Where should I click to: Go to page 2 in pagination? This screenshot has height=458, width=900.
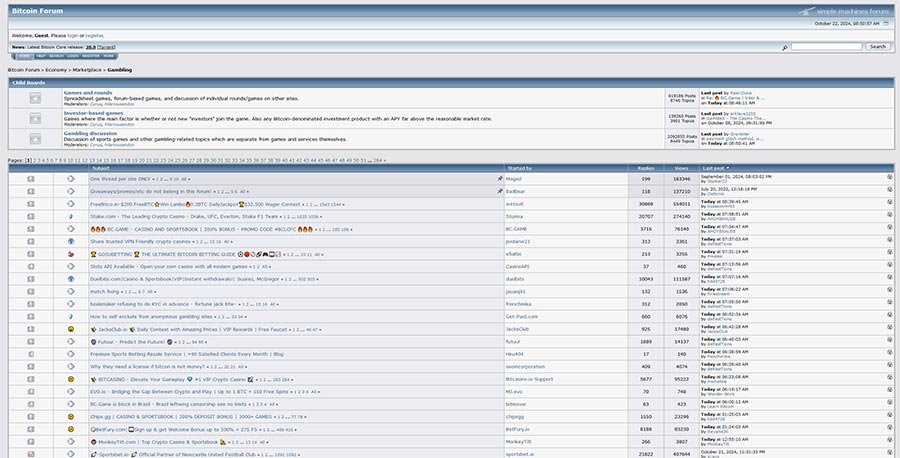click(x=35, y=161)
